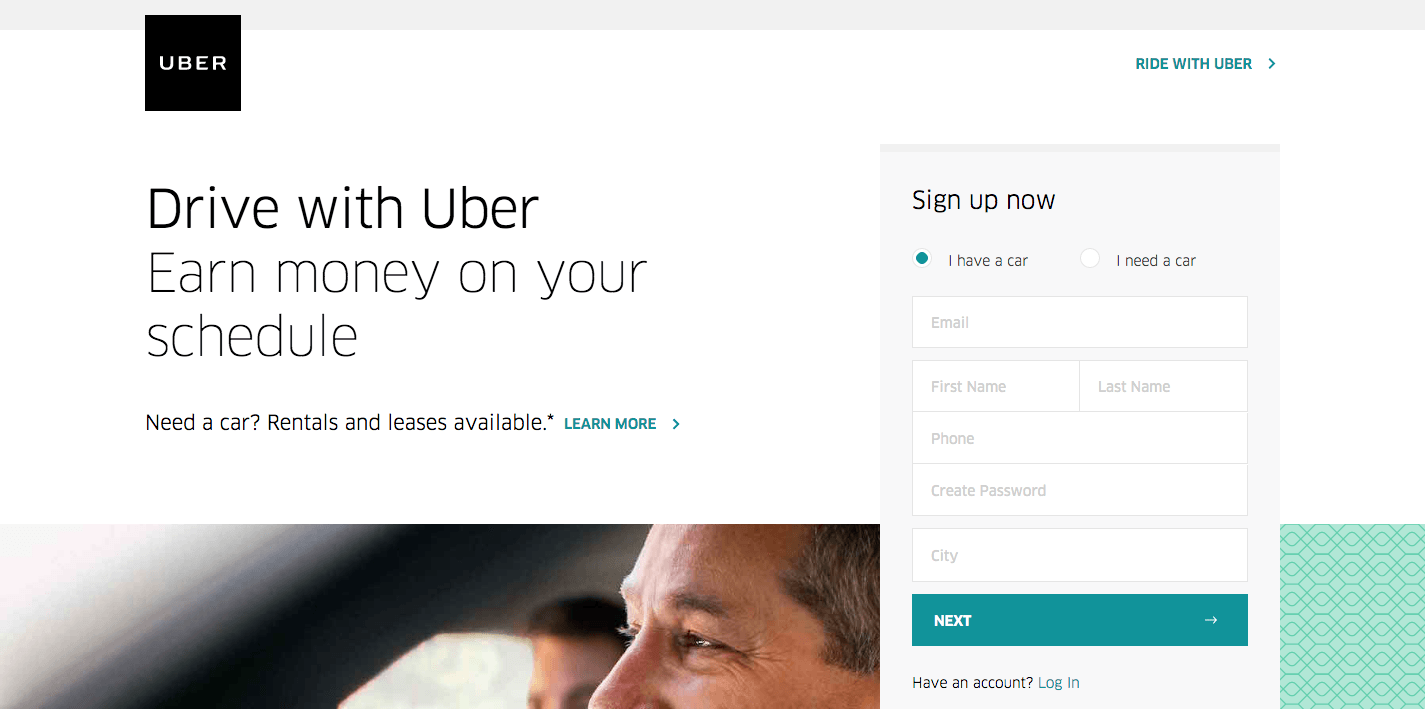
Task: Open the City field
Action: click(1080, 555)
